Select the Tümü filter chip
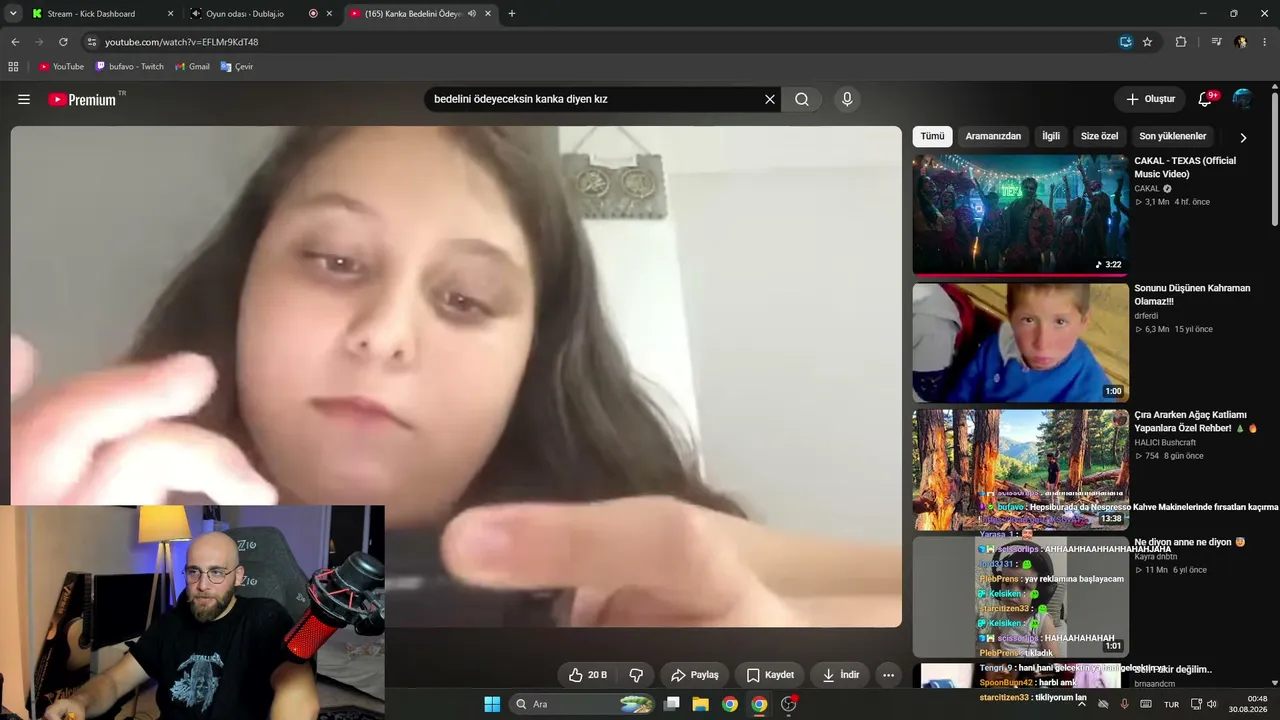This screenshot has height=720, width=1280. (933, 136)
